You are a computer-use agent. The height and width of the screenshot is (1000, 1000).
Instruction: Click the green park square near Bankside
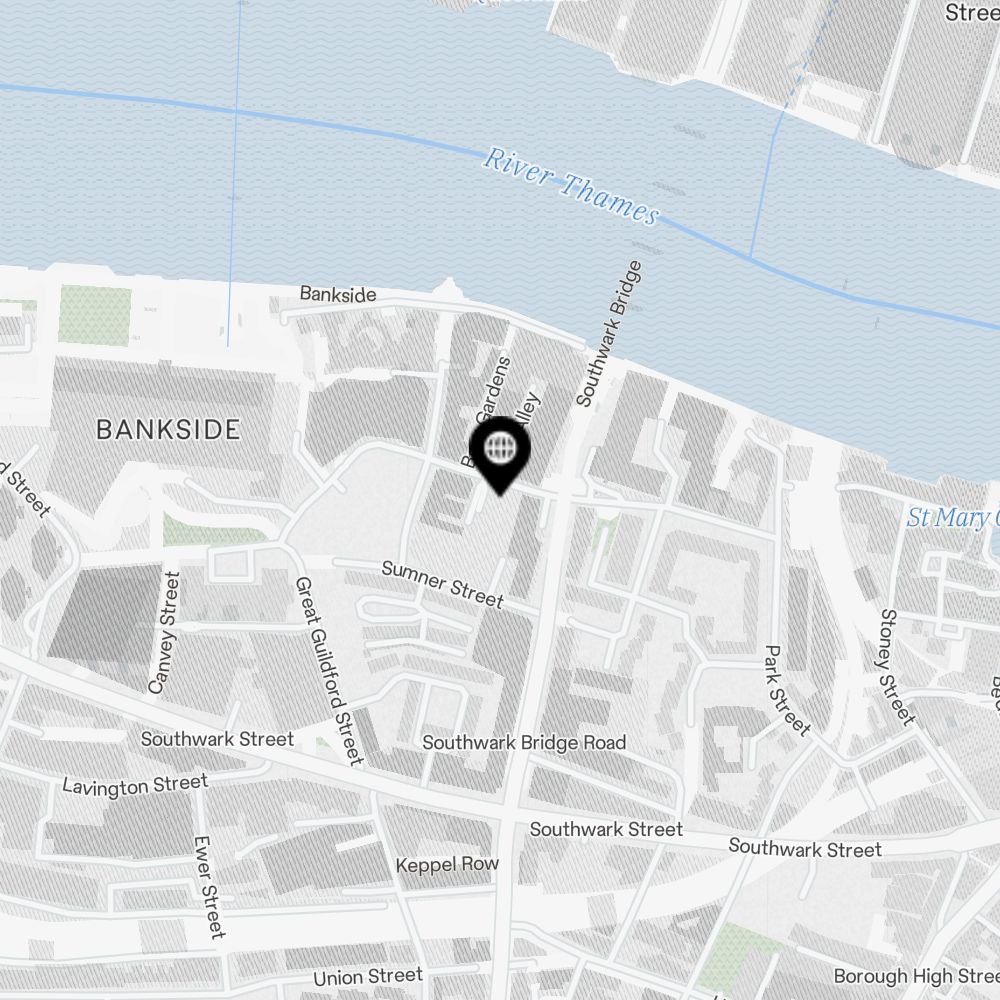95,316
